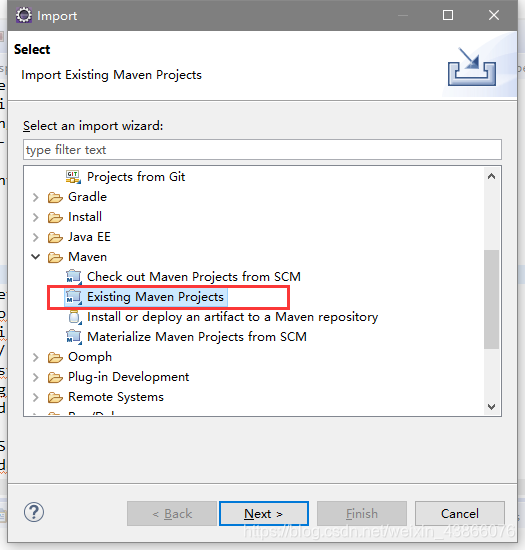This screenshot has width=525, height=550.
Task: Click the Eclipse icon in title bar
Action: [x=23, y=15]
